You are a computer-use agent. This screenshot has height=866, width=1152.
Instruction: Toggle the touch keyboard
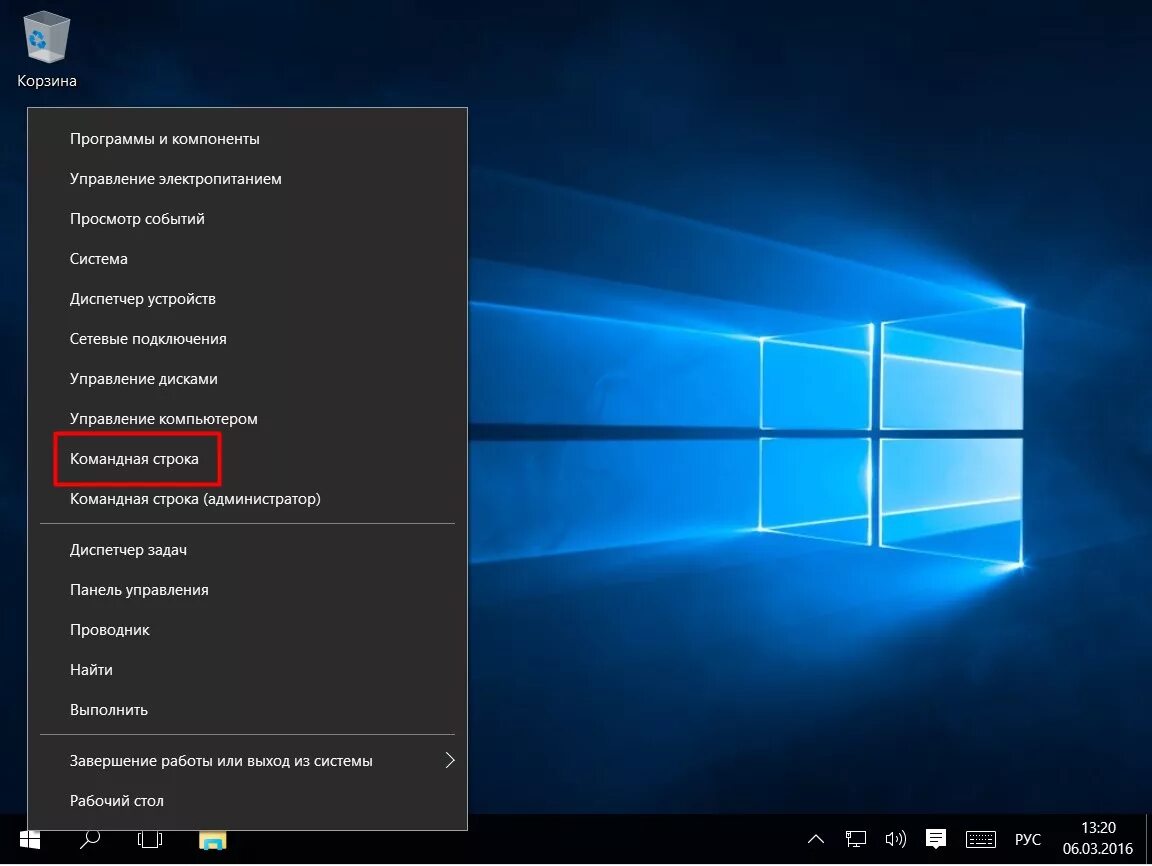coord(980,839)
